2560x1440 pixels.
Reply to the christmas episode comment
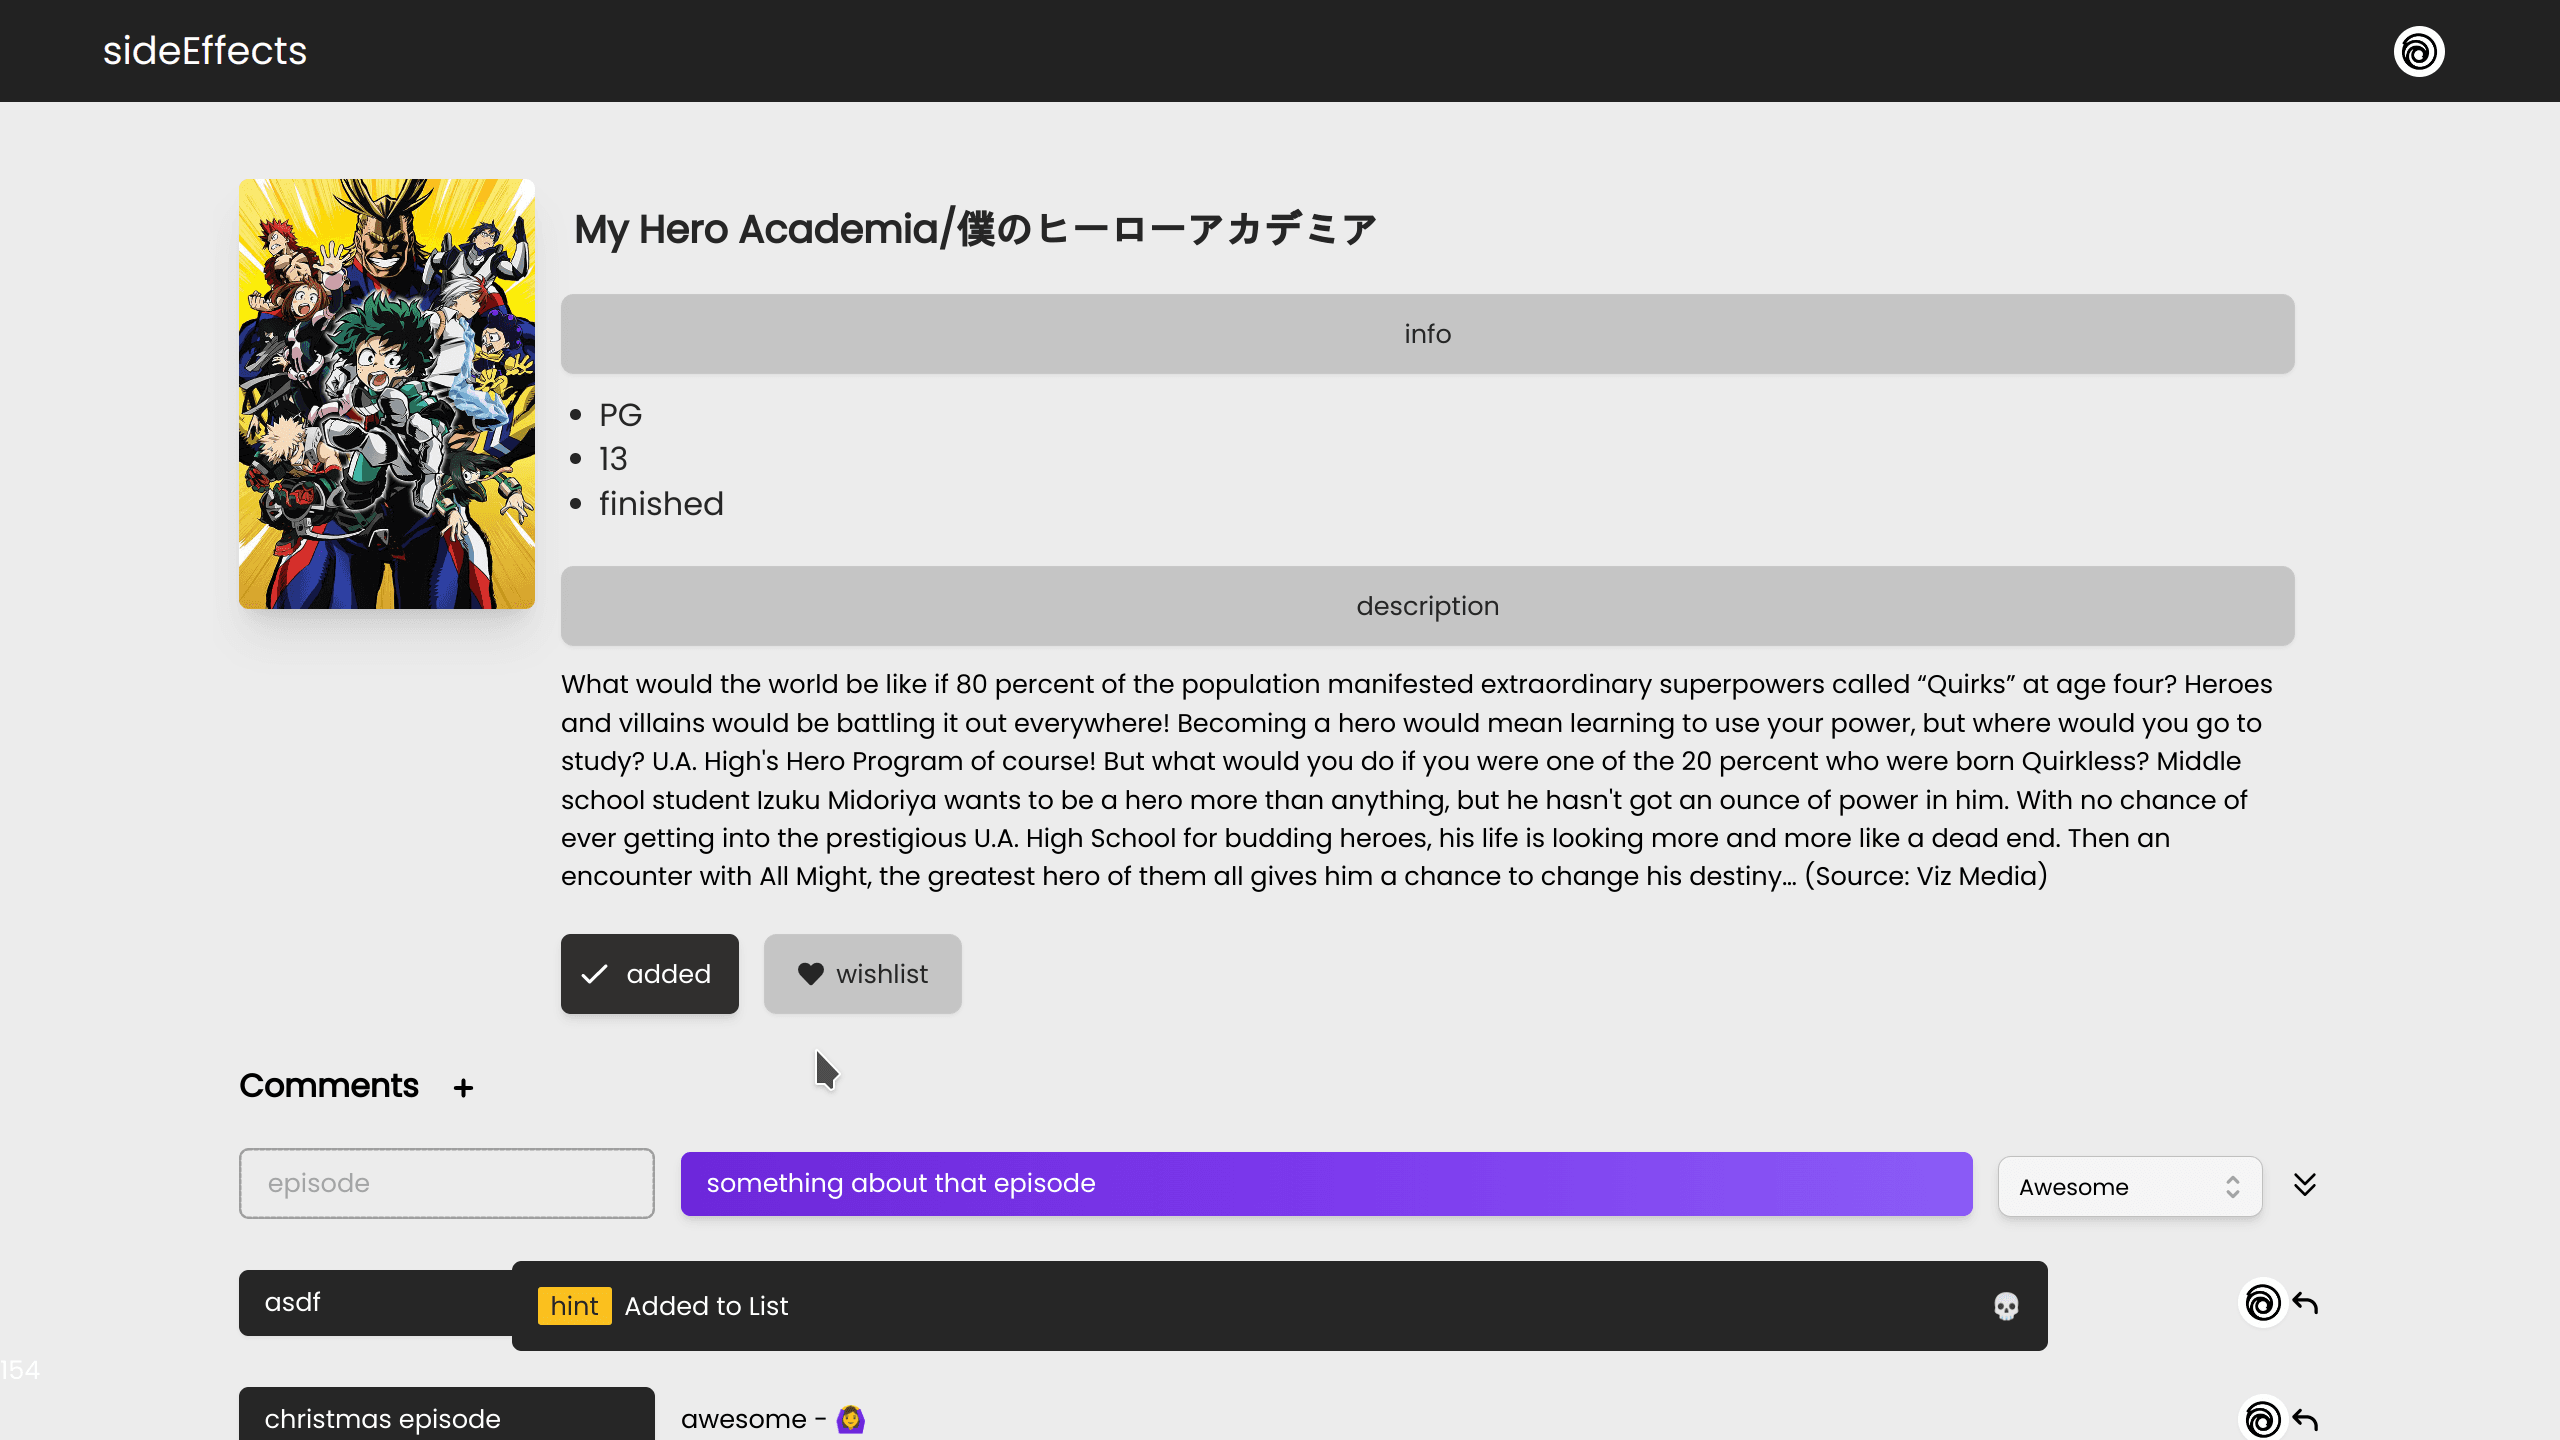tap(2305, 1419)
